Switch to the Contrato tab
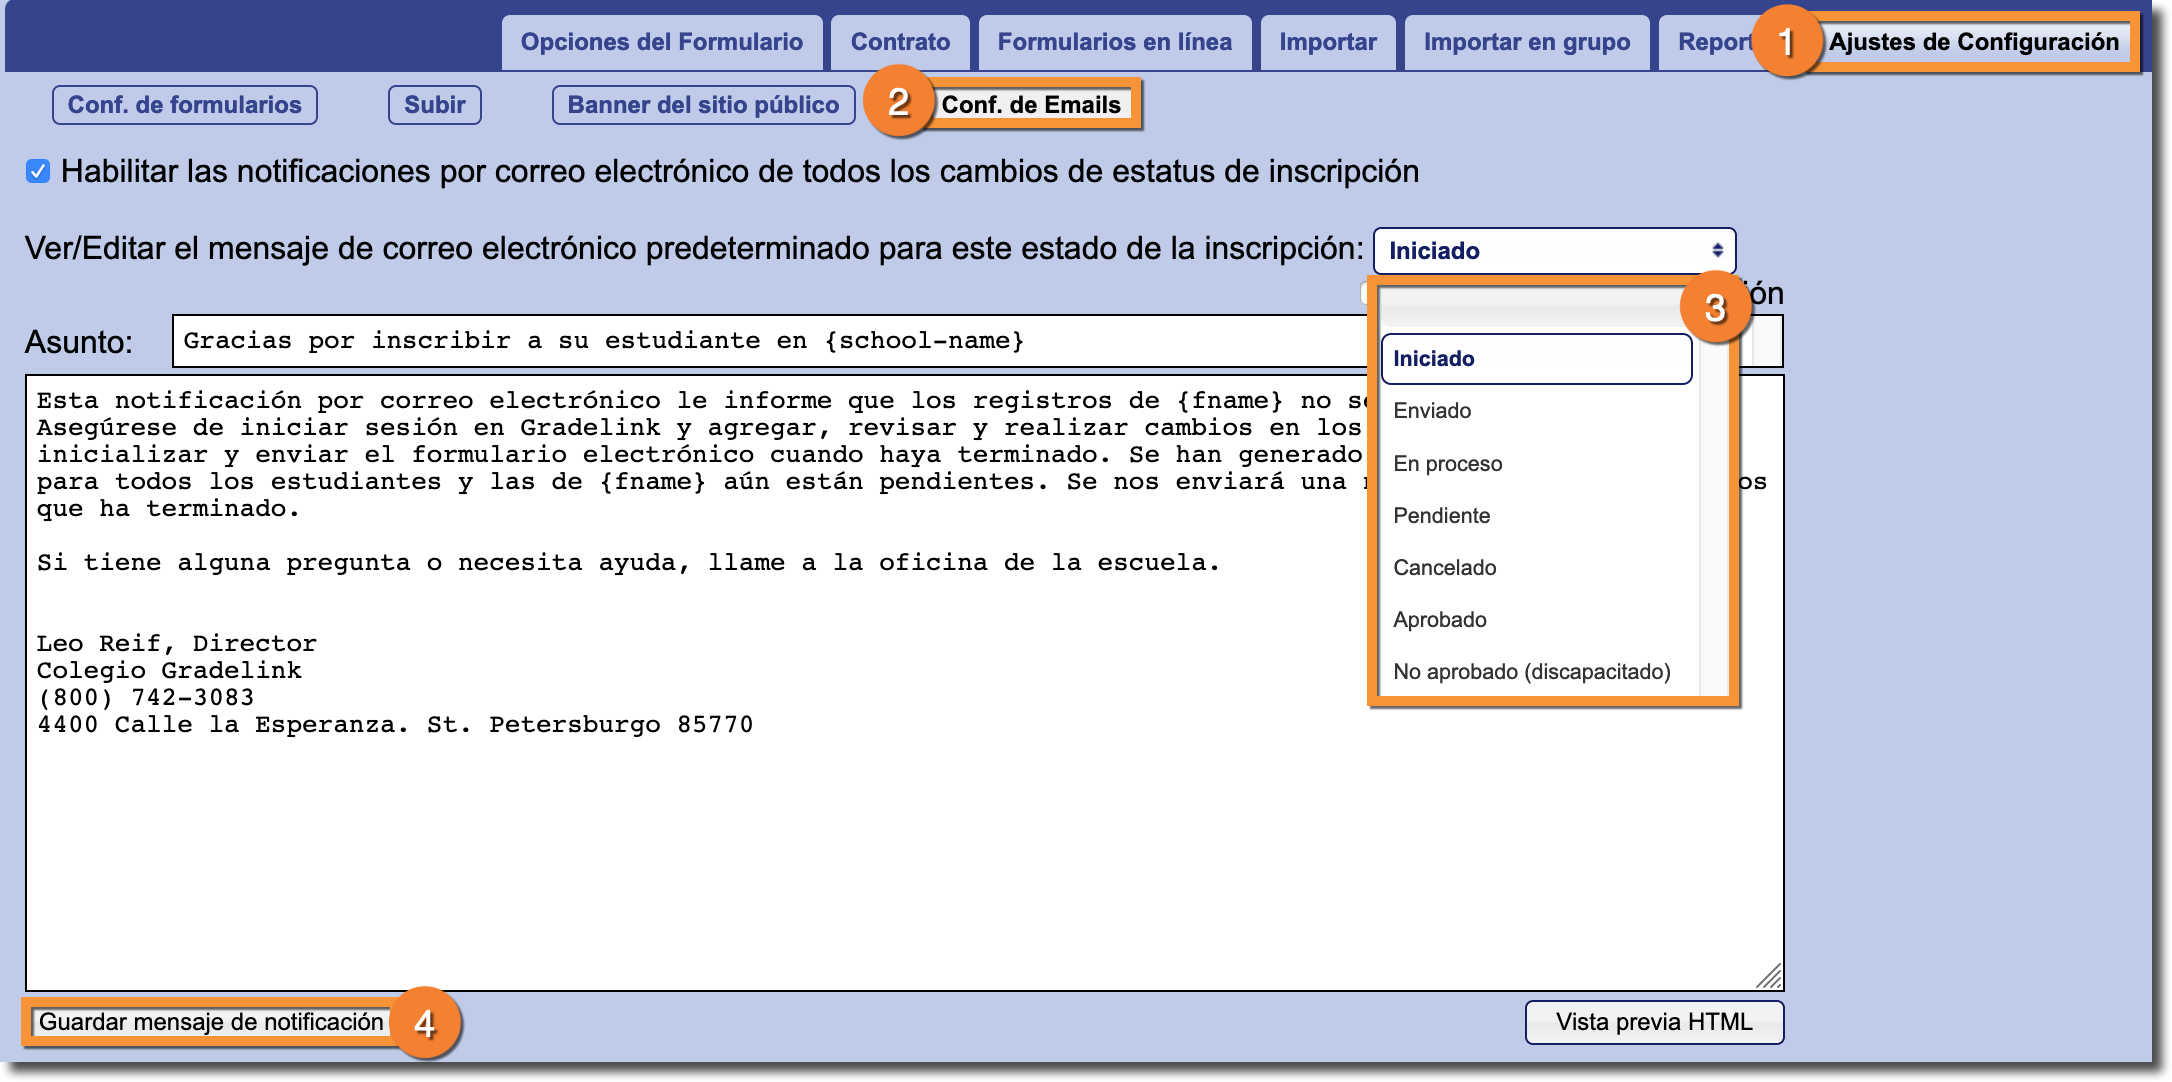The width and height of the screenshot is (2172, 1082). click(900, 42)
